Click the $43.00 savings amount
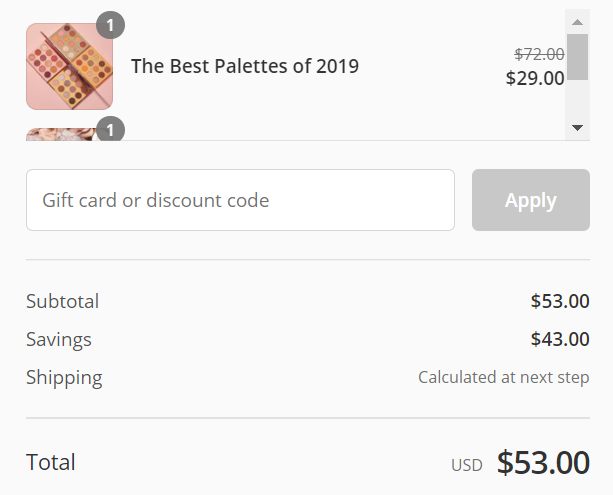The image size is (613, 495). click(x=560, y=339)
